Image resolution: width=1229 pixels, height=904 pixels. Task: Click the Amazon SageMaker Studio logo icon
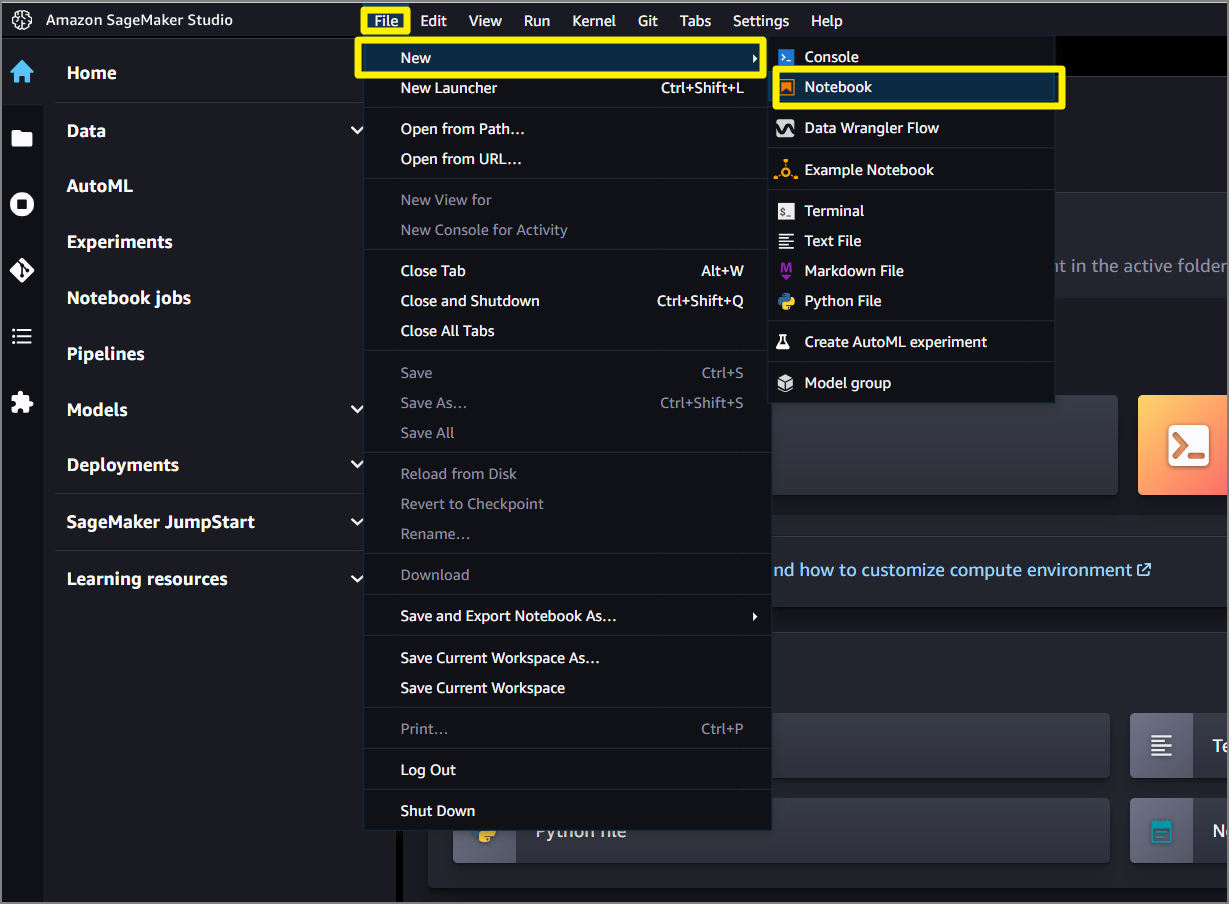(x=22, y=20)
